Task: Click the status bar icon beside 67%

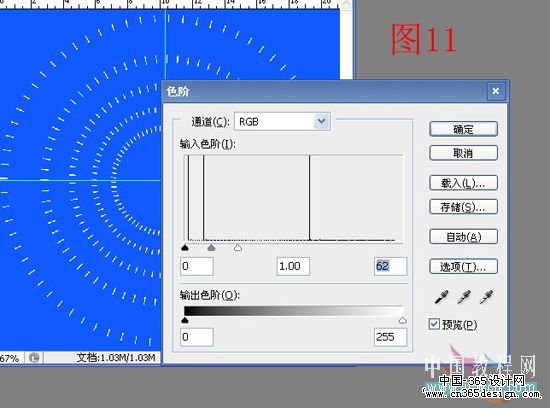Action: coord(34,358)
